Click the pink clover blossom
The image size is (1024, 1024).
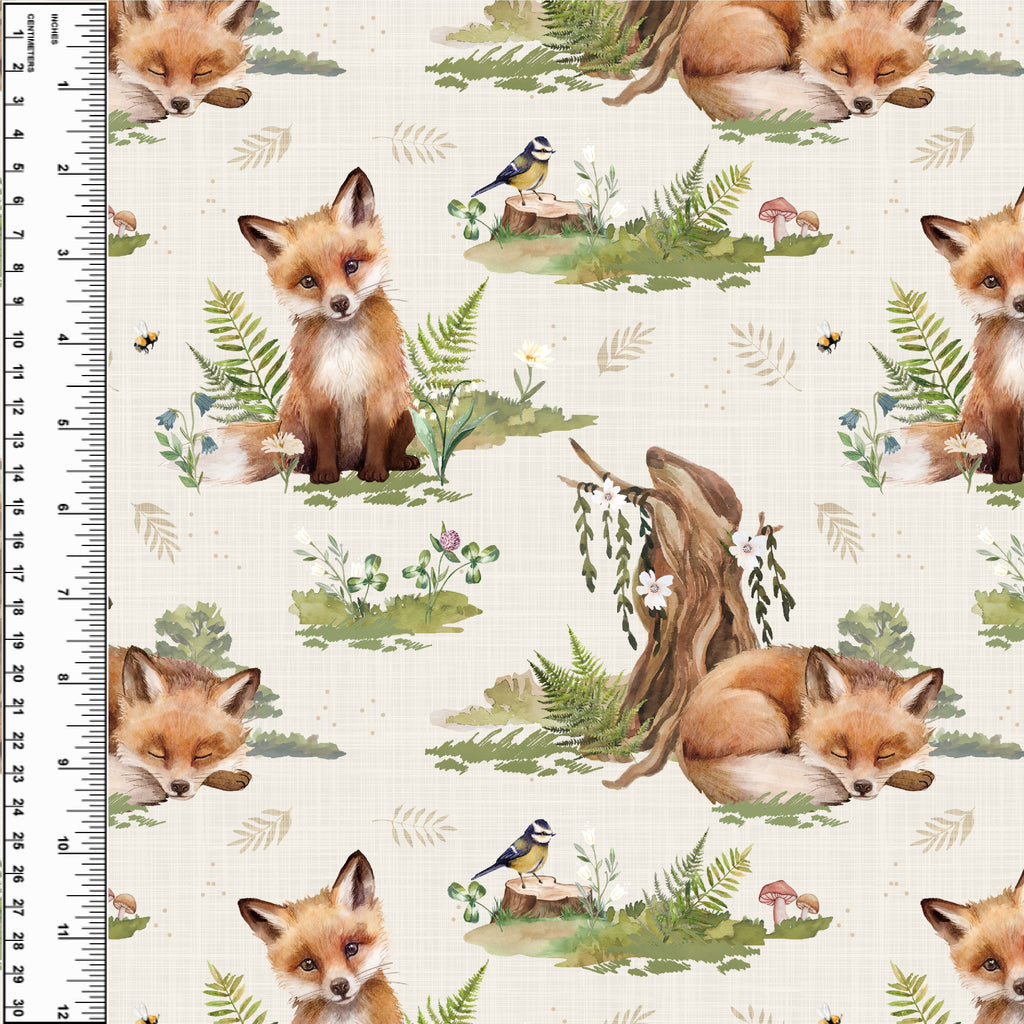pyautogui.click(x=451, y=541)
